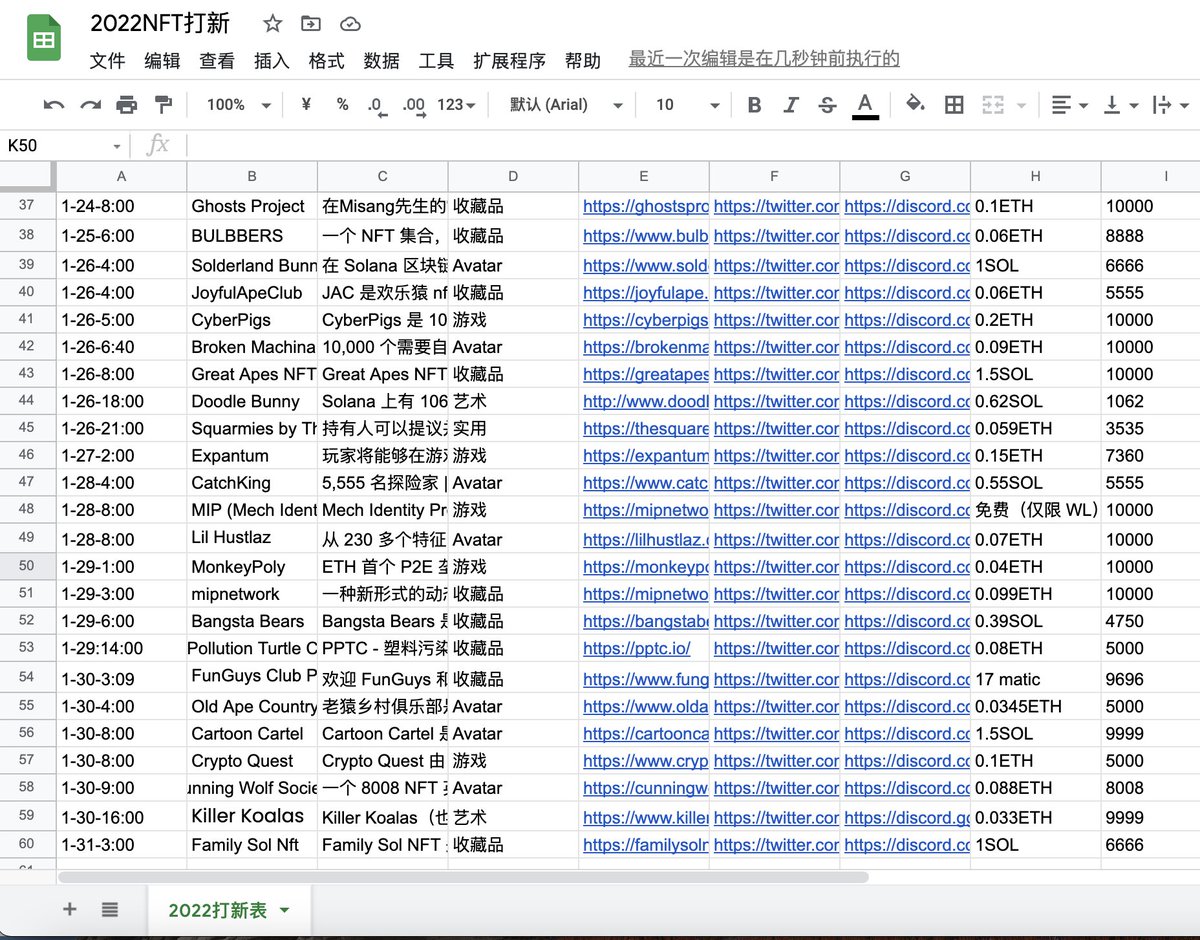
Task: Open Twitter link in CyberPigs row
Action: coord(776,320)
